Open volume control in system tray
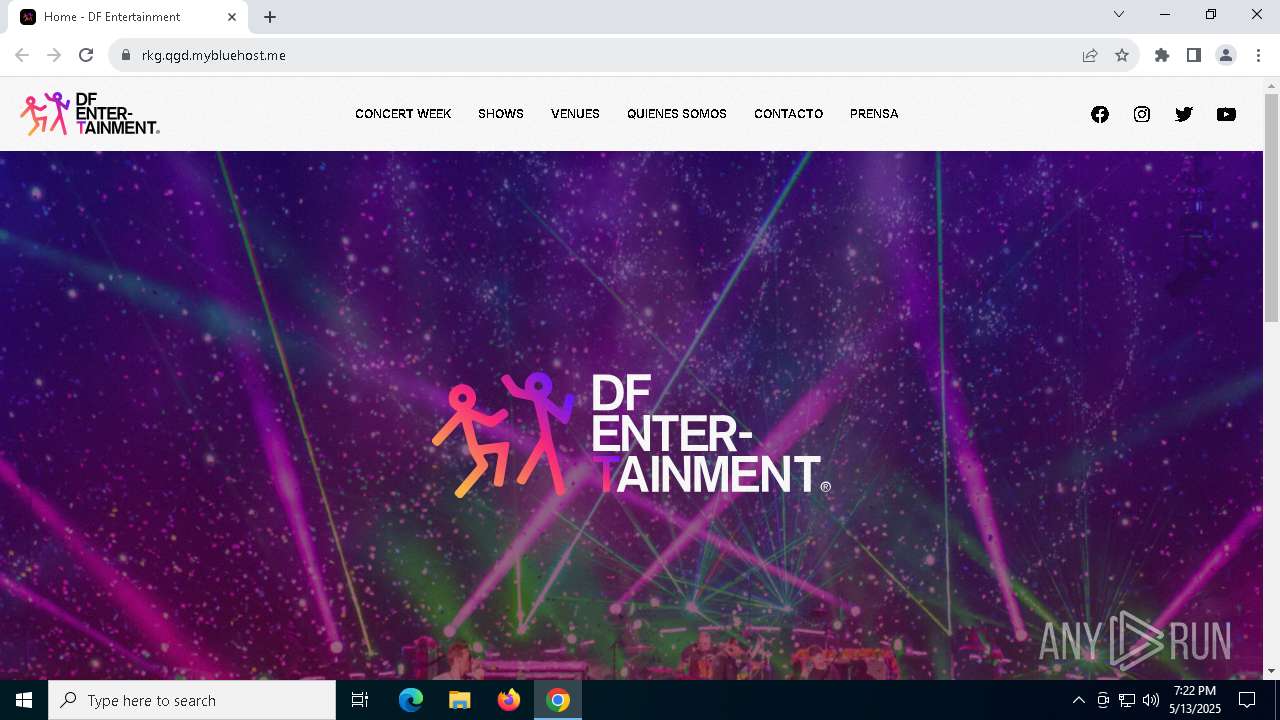The height and width of the screenshot is (720, 1280). [x=1151, y=700]
